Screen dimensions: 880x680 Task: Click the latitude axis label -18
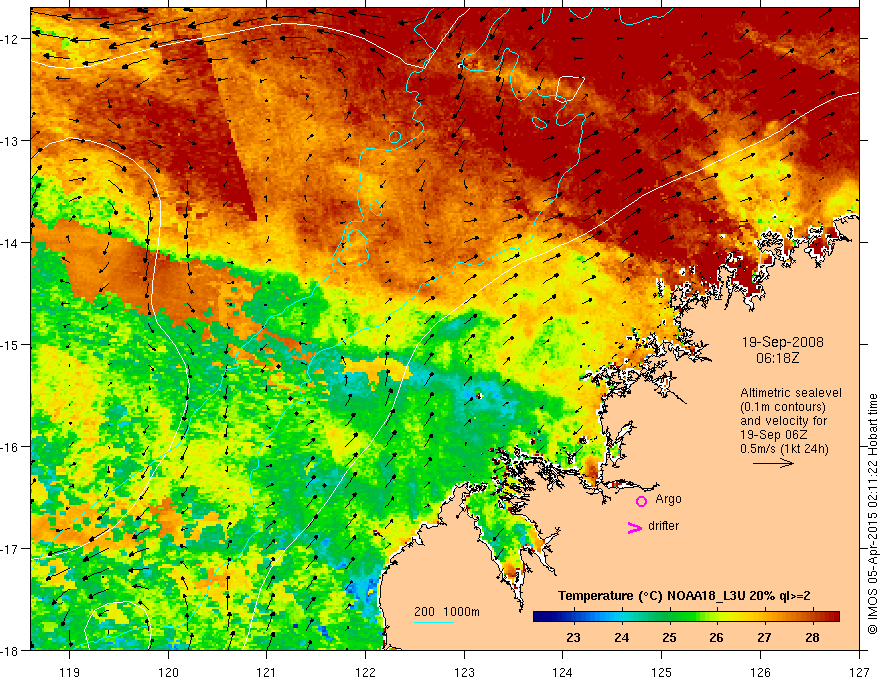(10, 650)
